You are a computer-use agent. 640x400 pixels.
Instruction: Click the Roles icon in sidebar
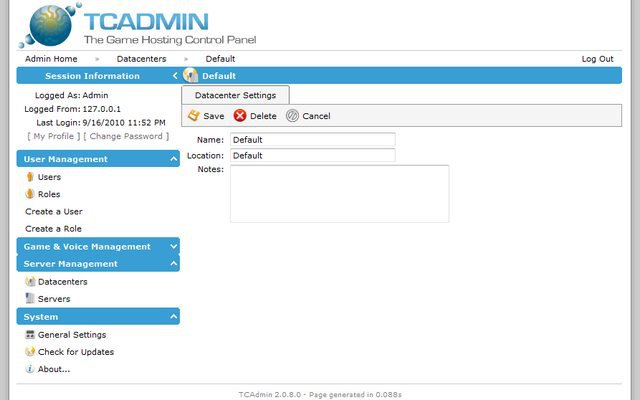coord(30,194)
